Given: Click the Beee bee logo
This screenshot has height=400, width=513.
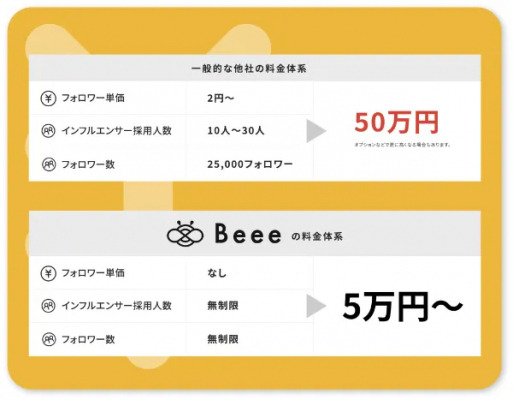Looking at the screenshot, I should click(x=185, y=234).
